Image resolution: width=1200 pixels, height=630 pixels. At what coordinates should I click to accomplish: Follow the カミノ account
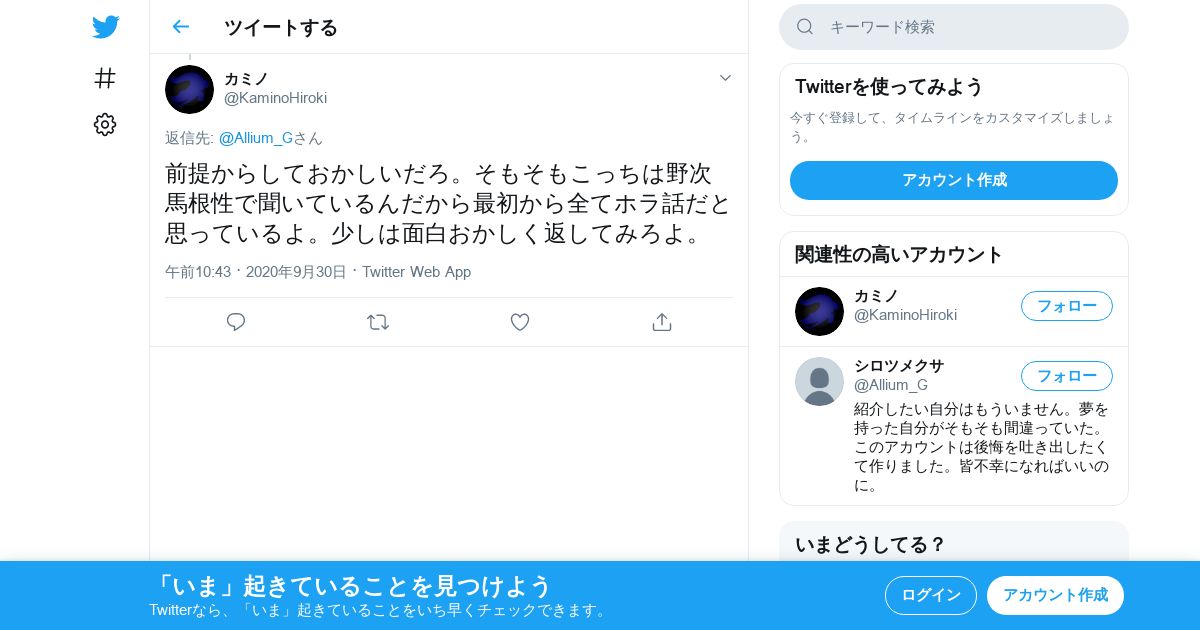tap(1066, 306)
